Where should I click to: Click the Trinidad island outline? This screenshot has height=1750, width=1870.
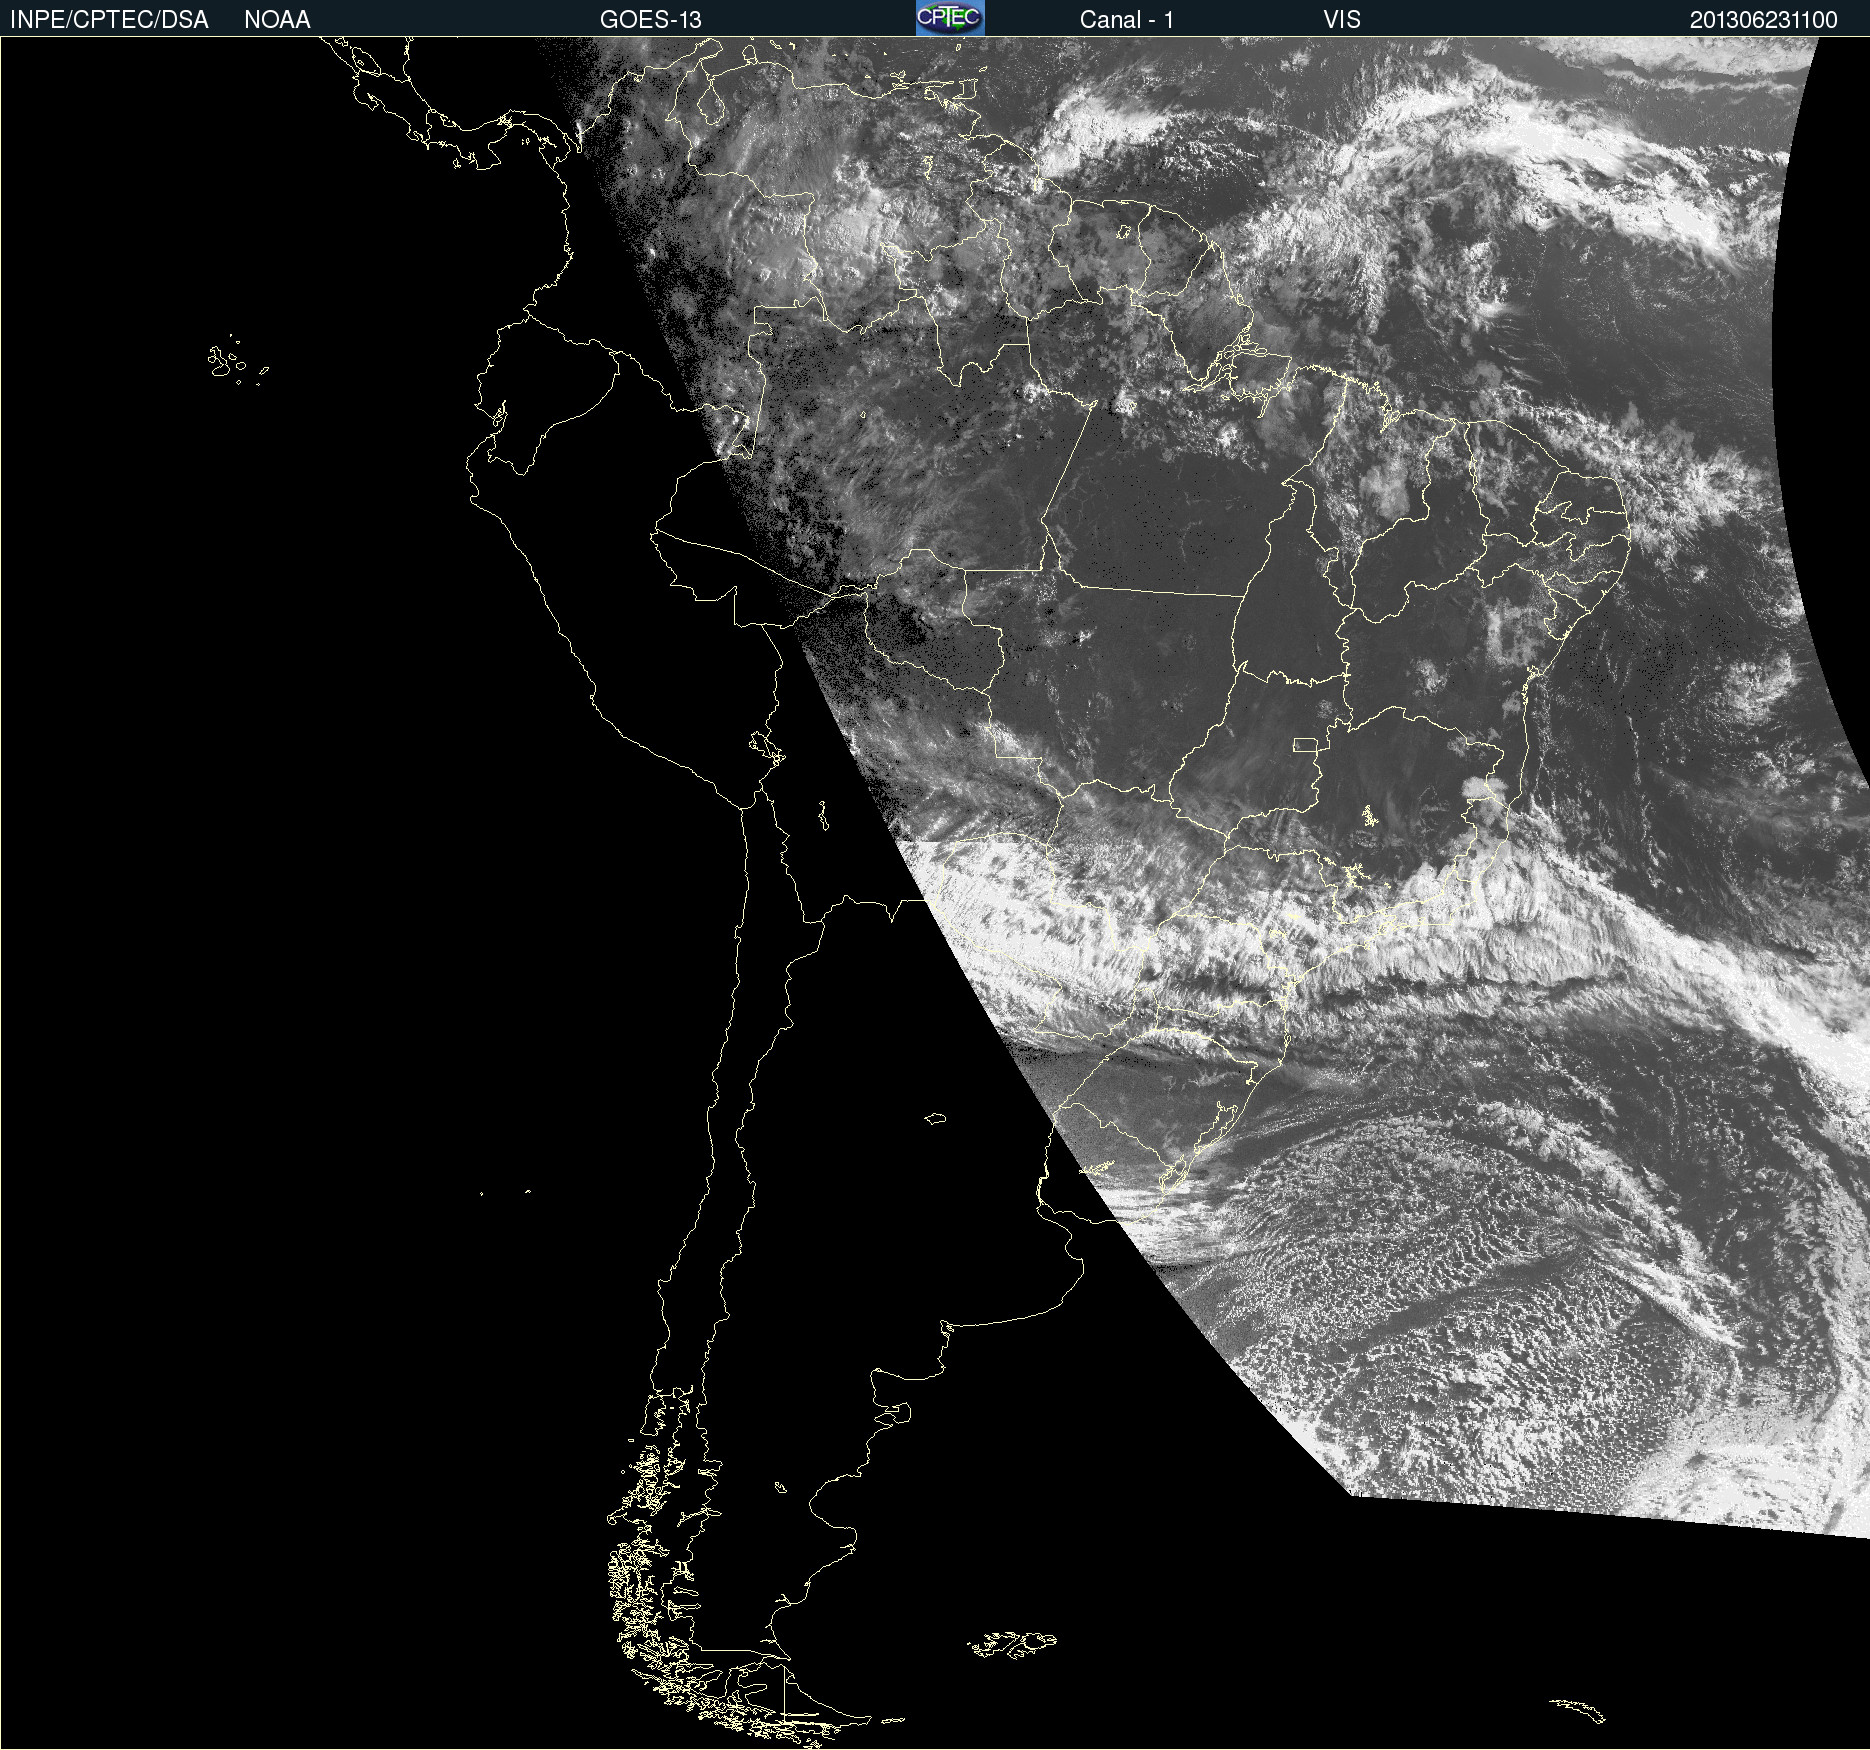pos(965,90)
